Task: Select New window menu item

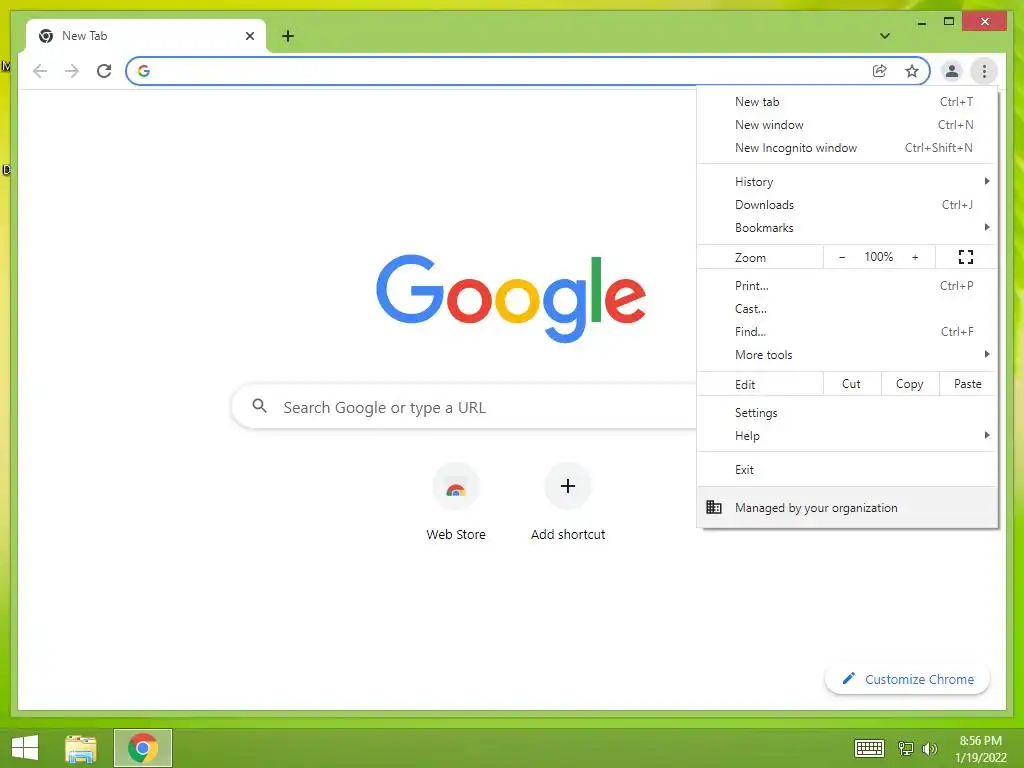Action: 846,125
